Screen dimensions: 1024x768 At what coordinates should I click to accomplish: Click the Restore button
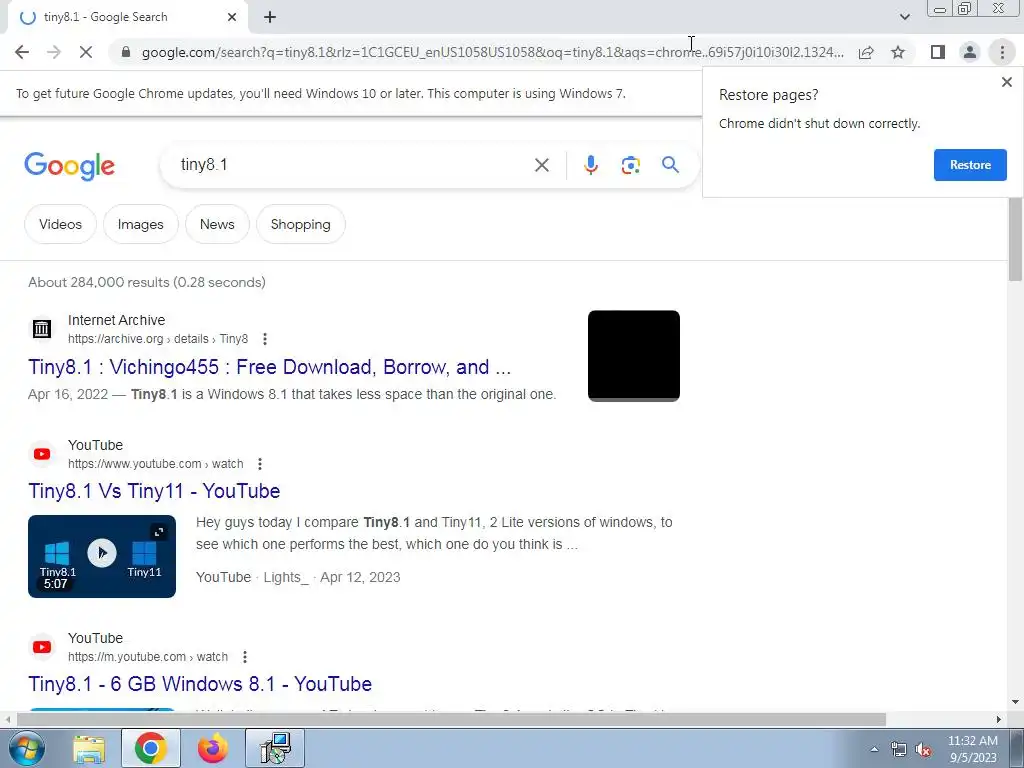(970, 165)
